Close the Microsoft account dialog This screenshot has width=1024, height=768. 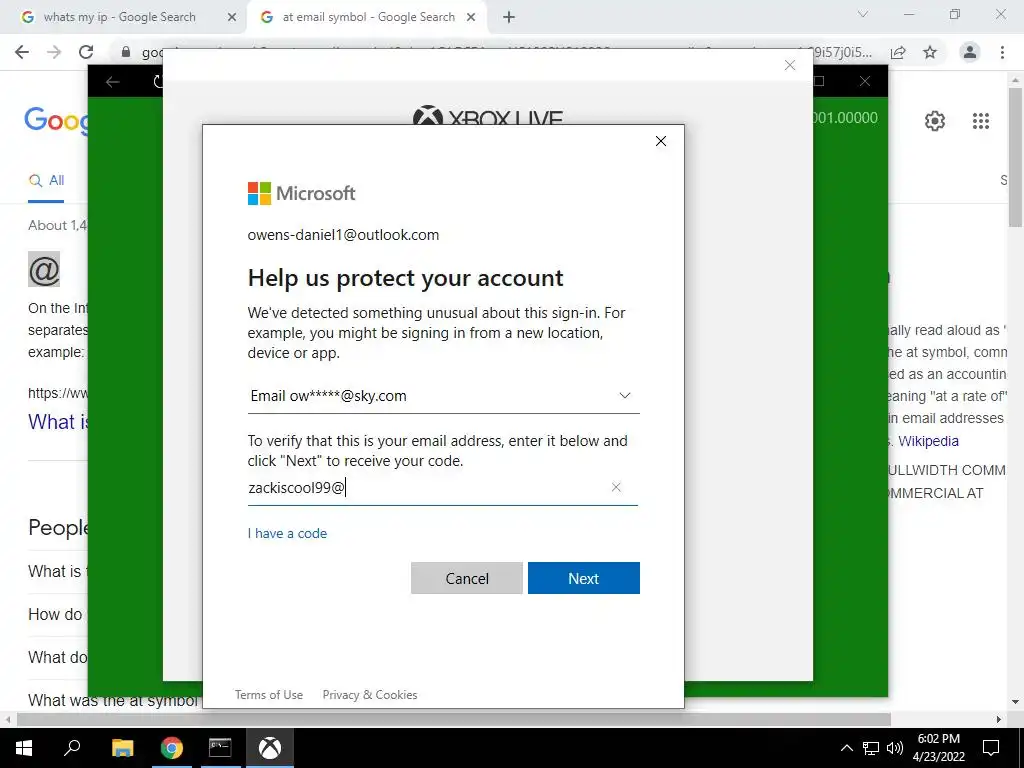click(x=661, y=141)
